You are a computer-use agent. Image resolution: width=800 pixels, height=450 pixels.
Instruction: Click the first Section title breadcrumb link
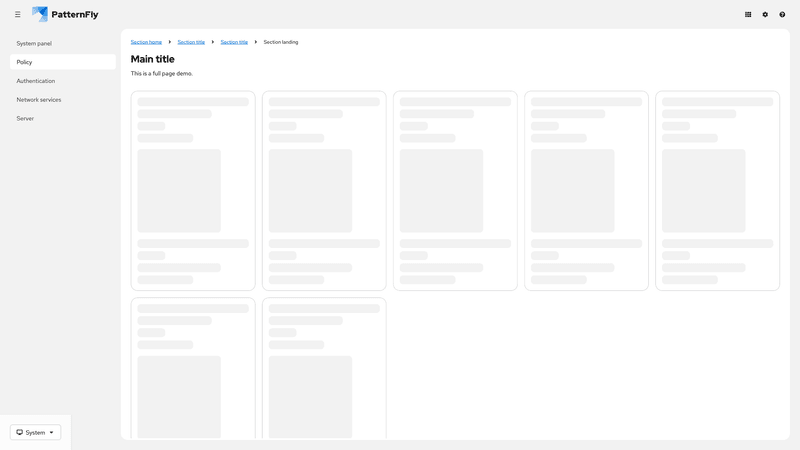pyautogui.click(x=191, y=42)
